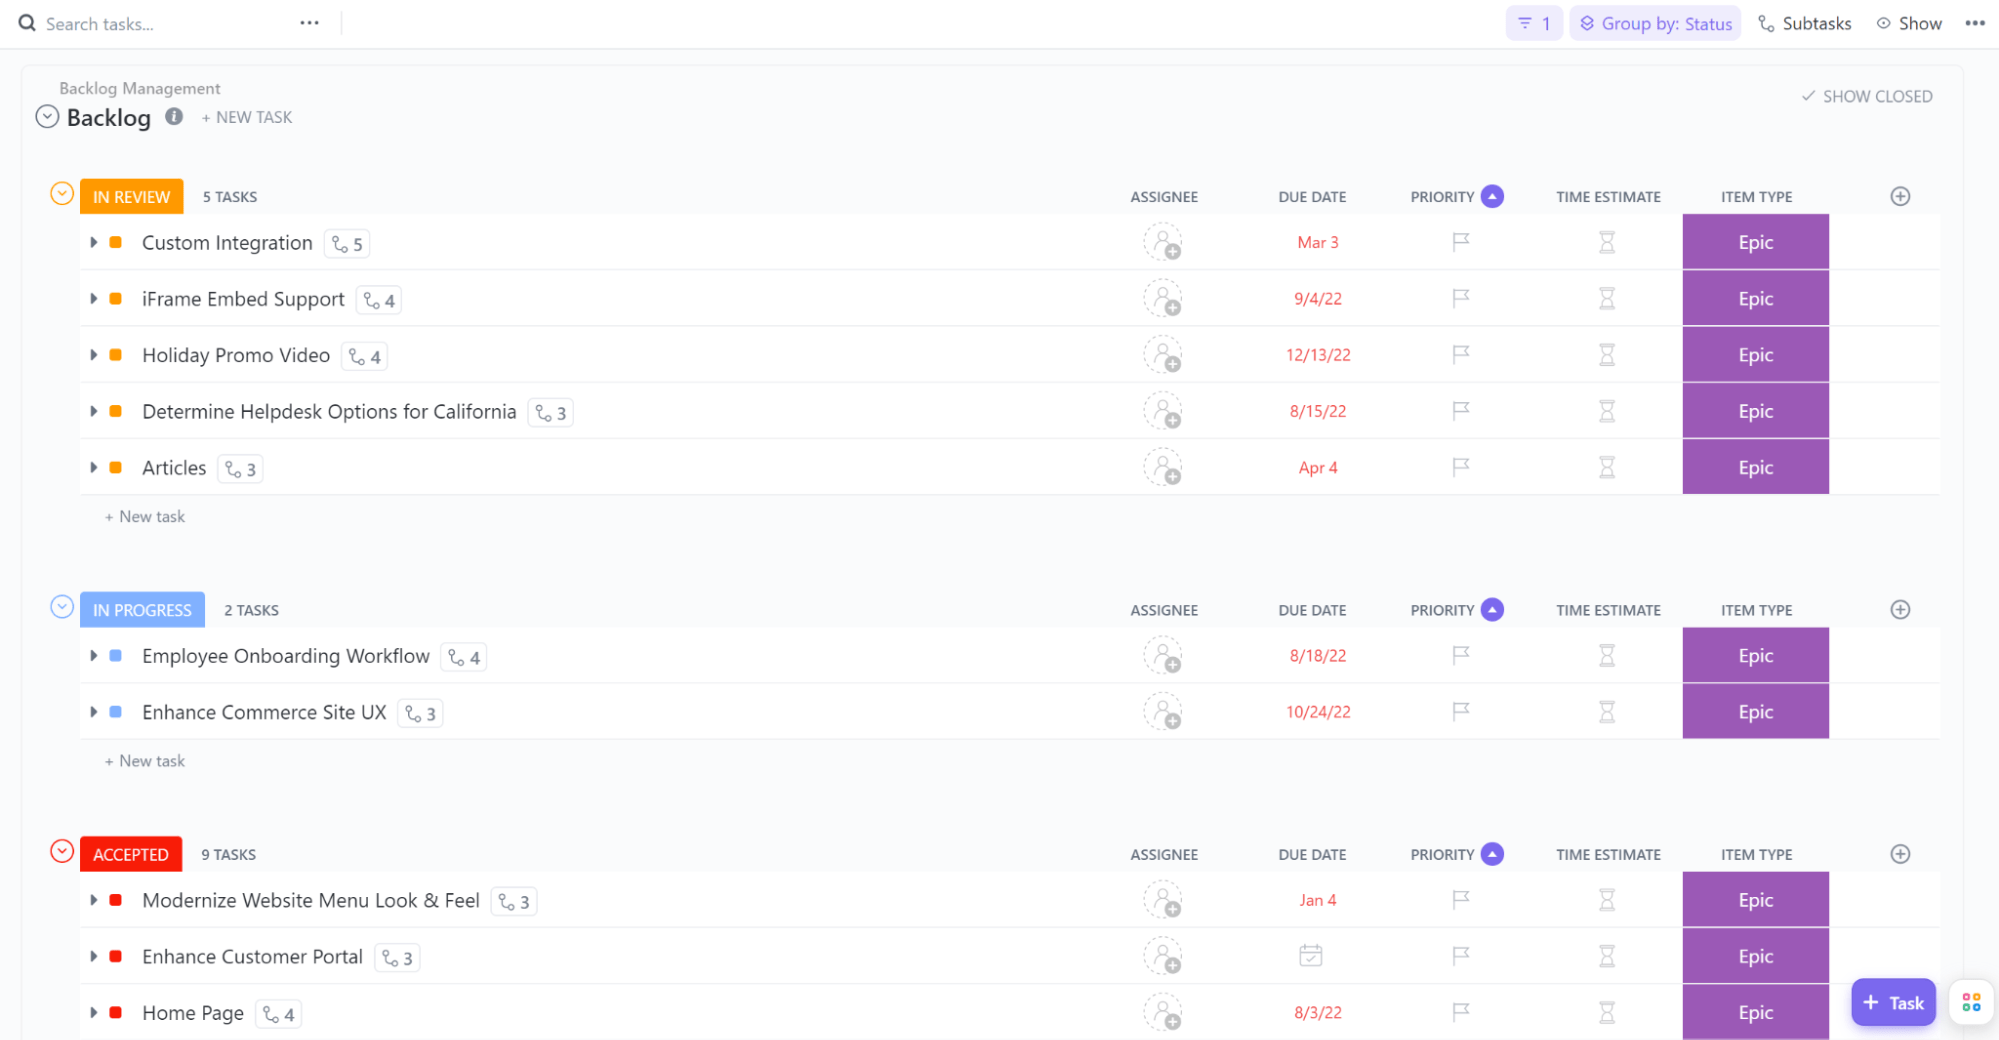Toggle Show Closed tasks
Viewport: 1999px width, 1040px height.
coord(1866,97)
